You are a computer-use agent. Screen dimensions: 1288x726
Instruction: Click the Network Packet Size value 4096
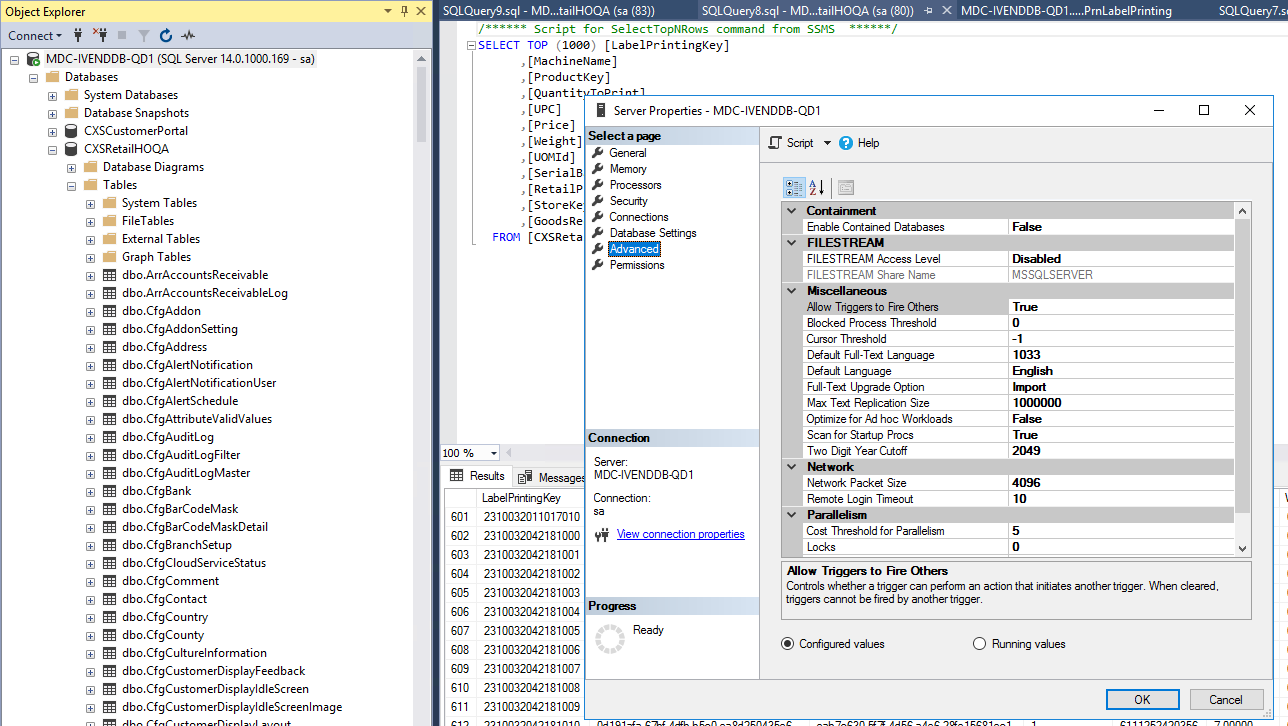coord(1121,483)
